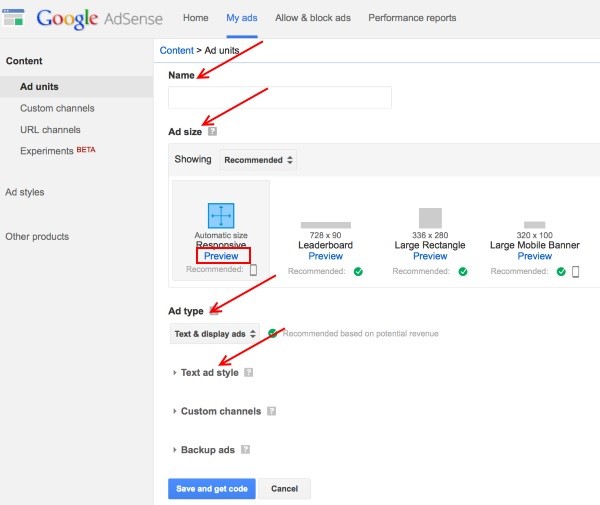Screen dimensions: 600x505
Task: Click the help icon beside Text ad style
Action: pos(249,372)
